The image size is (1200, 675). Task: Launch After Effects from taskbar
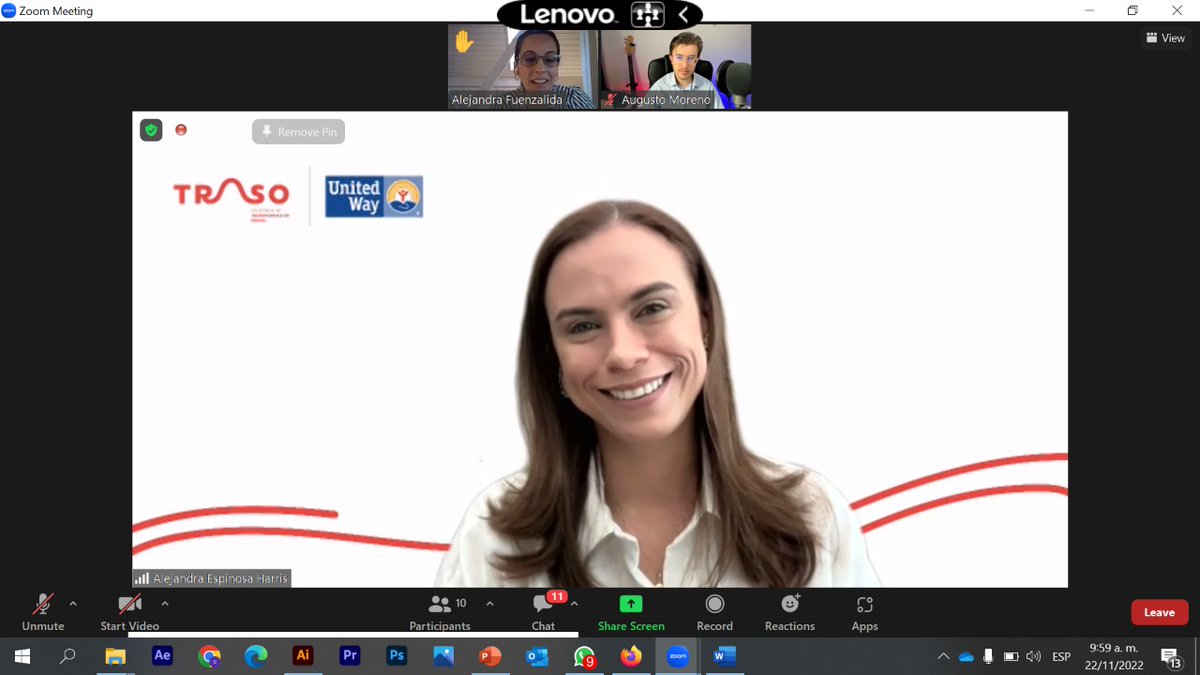pyautogui.click(x=162, y=656)
